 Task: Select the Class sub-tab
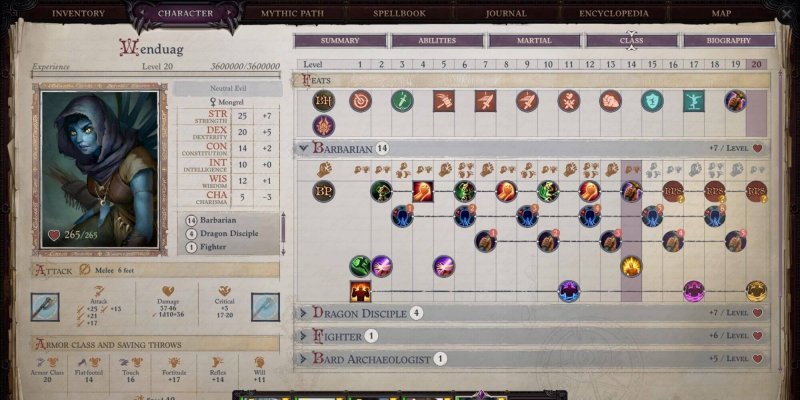[x=632, y=40]
